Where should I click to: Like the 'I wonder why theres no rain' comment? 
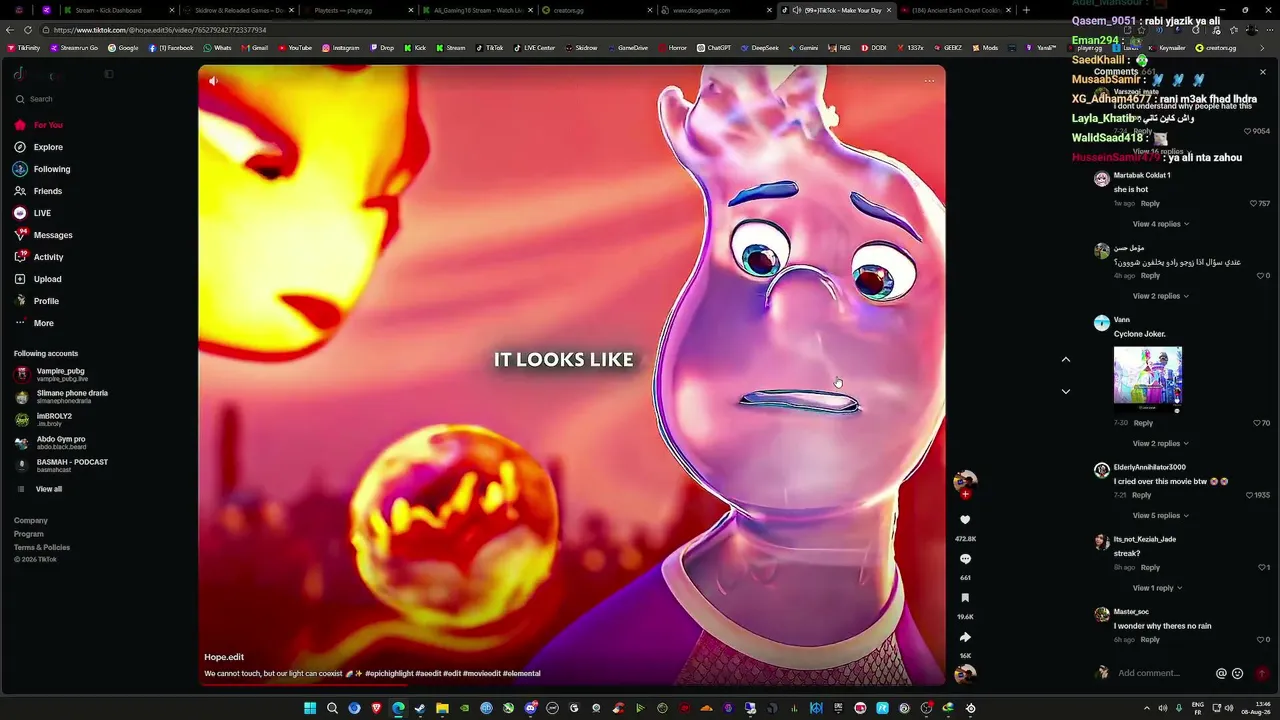tap(1261, 640)
